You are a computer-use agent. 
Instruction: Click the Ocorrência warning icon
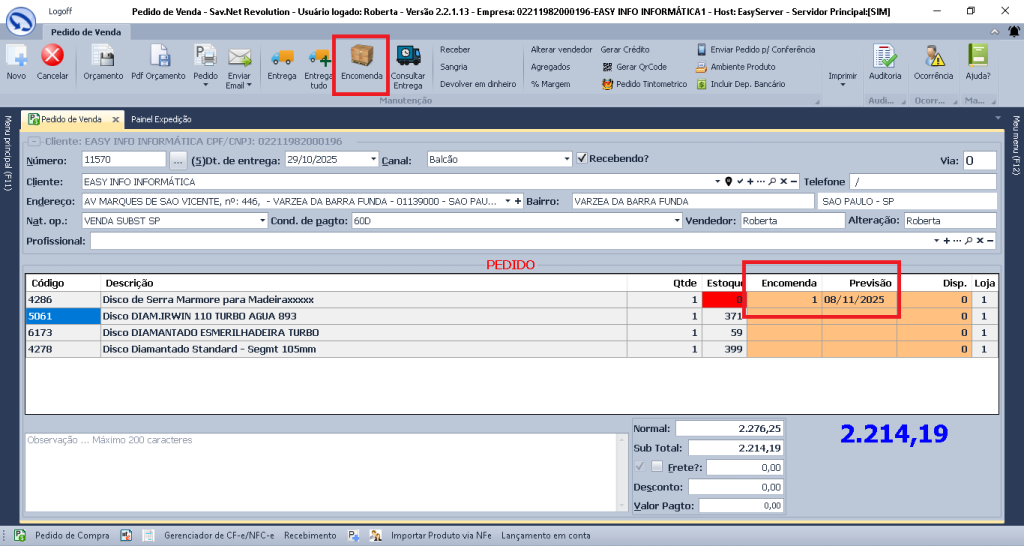click(x=933, y=57)
